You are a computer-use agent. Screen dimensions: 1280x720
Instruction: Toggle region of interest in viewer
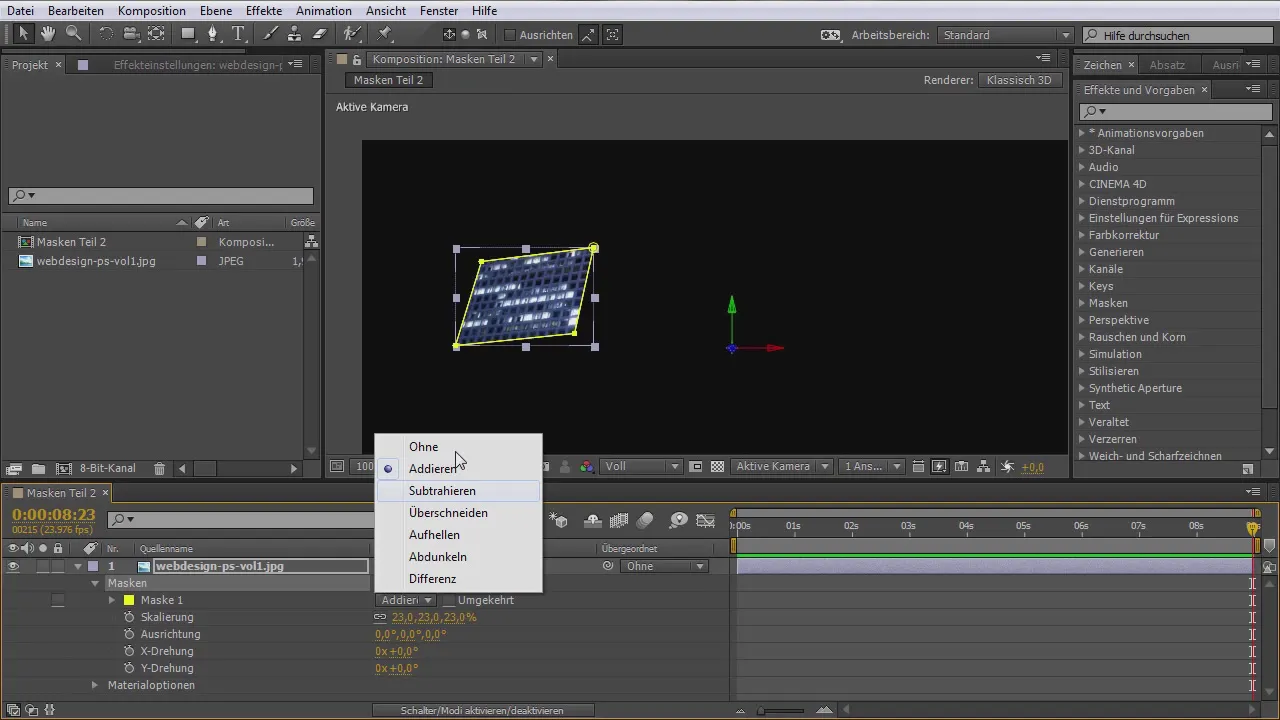696,466
